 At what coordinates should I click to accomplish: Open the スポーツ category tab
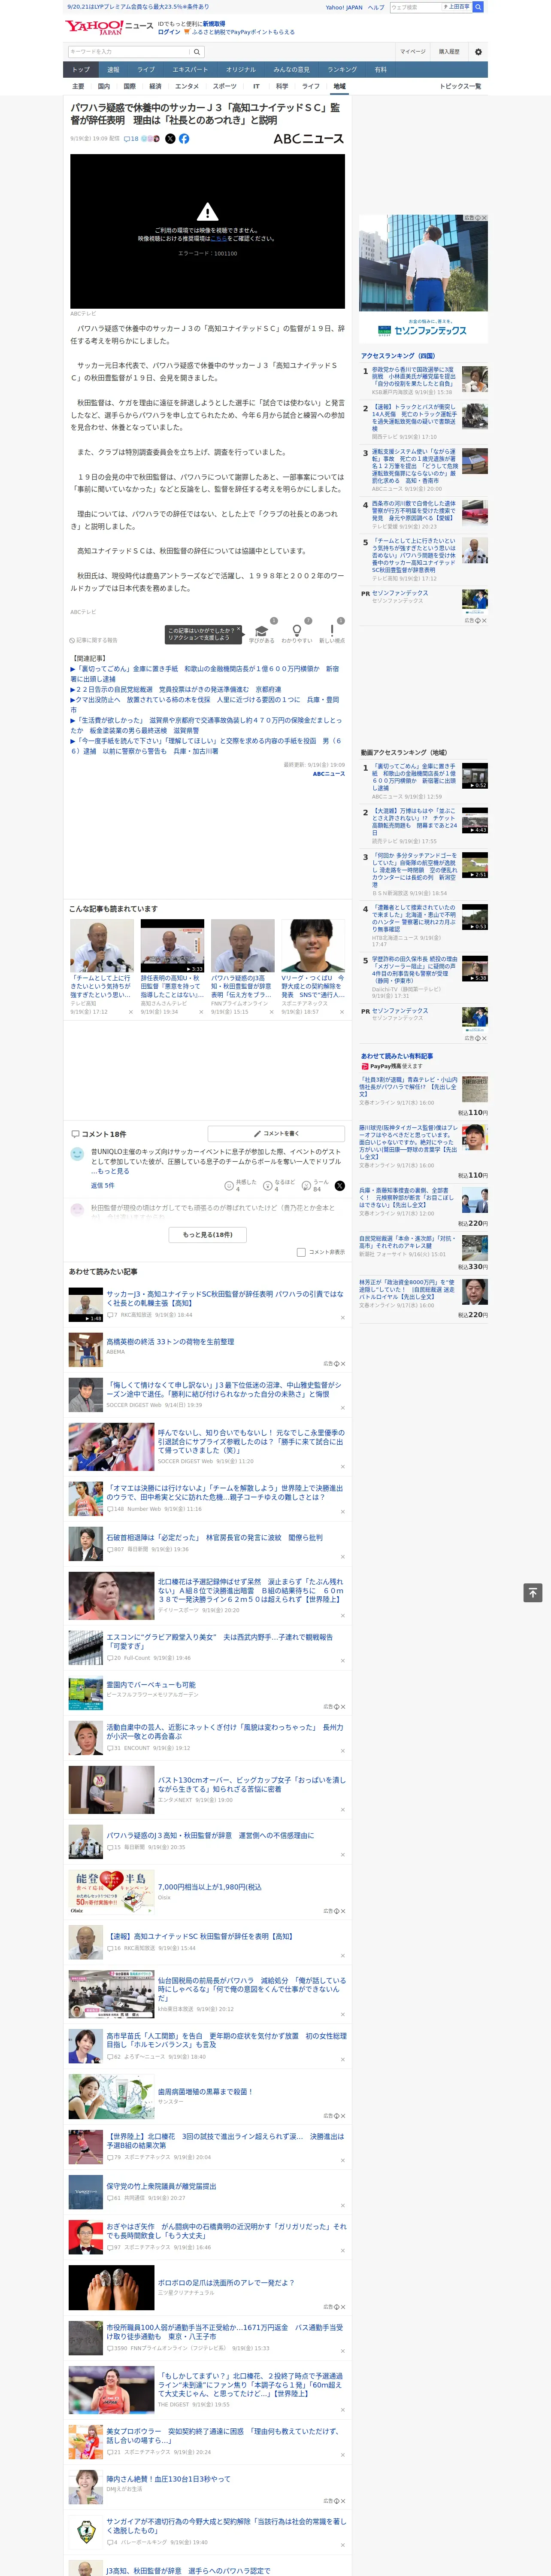pos(225,86)
